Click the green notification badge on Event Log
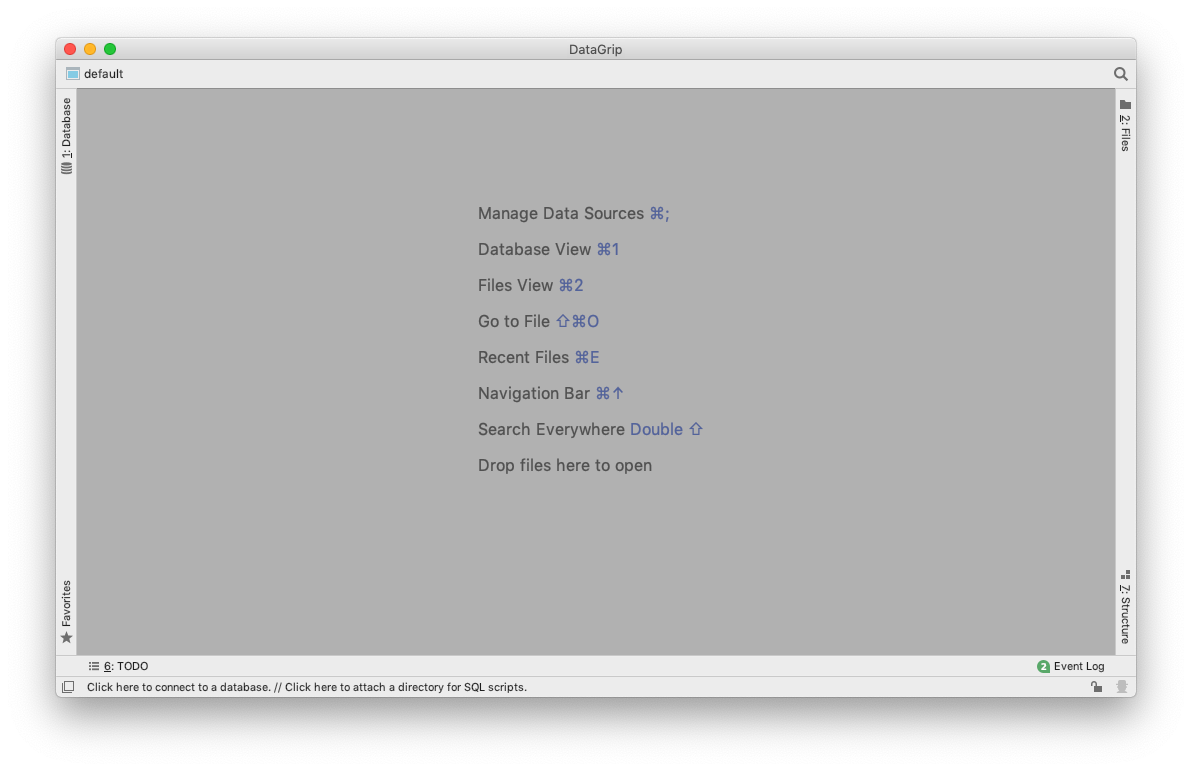Screen dimensions: 1192x771 pos(1043,666)
